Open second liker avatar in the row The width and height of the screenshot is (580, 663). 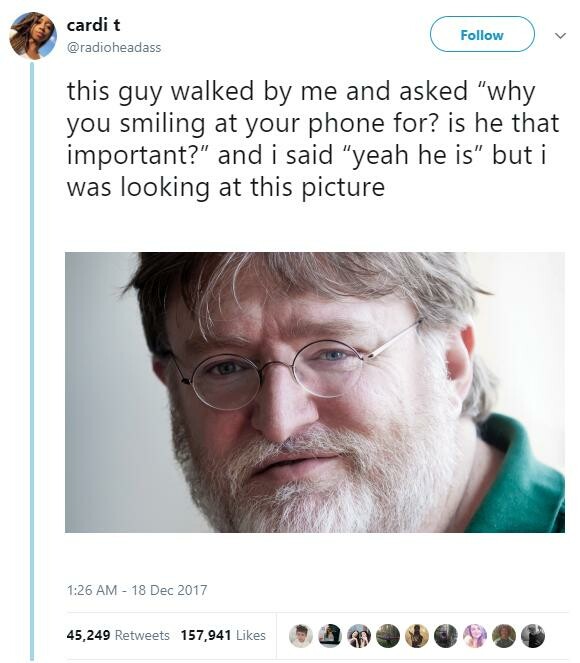(330, 636)
